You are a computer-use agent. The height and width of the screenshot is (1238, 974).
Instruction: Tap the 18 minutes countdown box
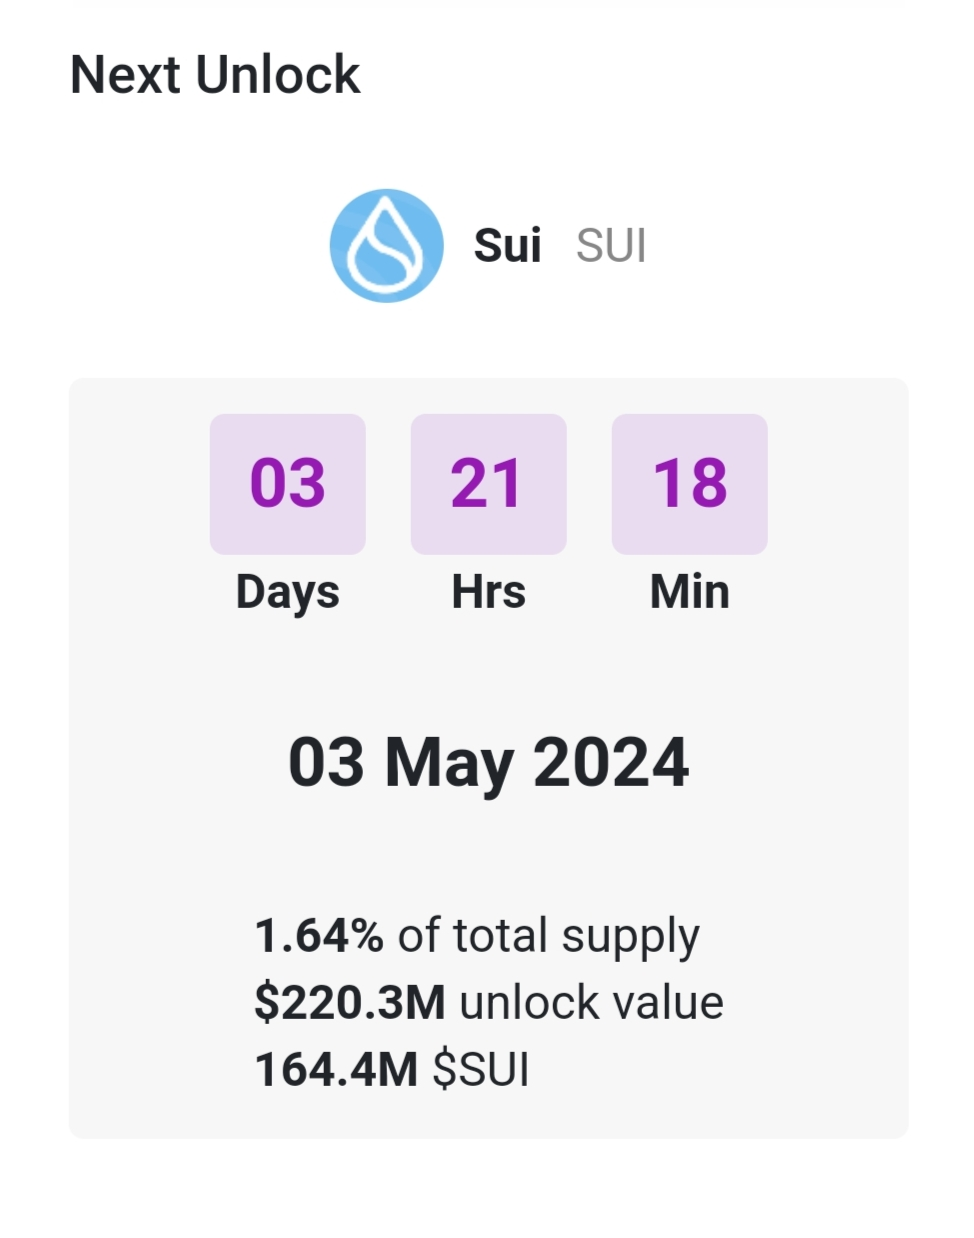[690, 484]
